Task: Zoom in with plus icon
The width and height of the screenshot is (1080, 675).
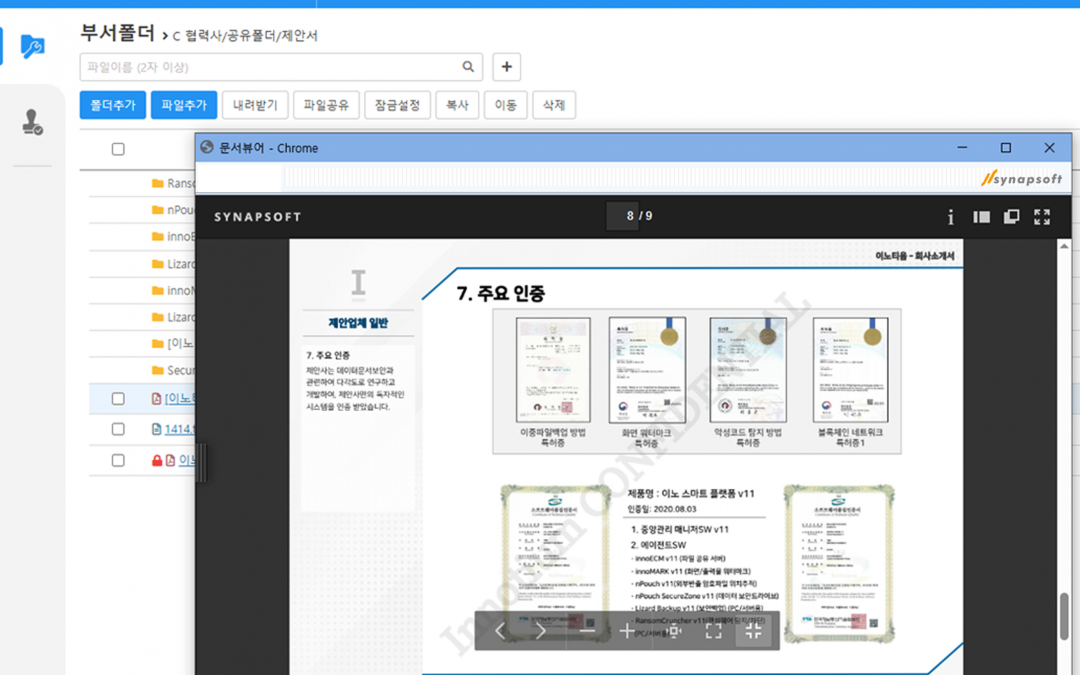Action: tap(627, 630)
